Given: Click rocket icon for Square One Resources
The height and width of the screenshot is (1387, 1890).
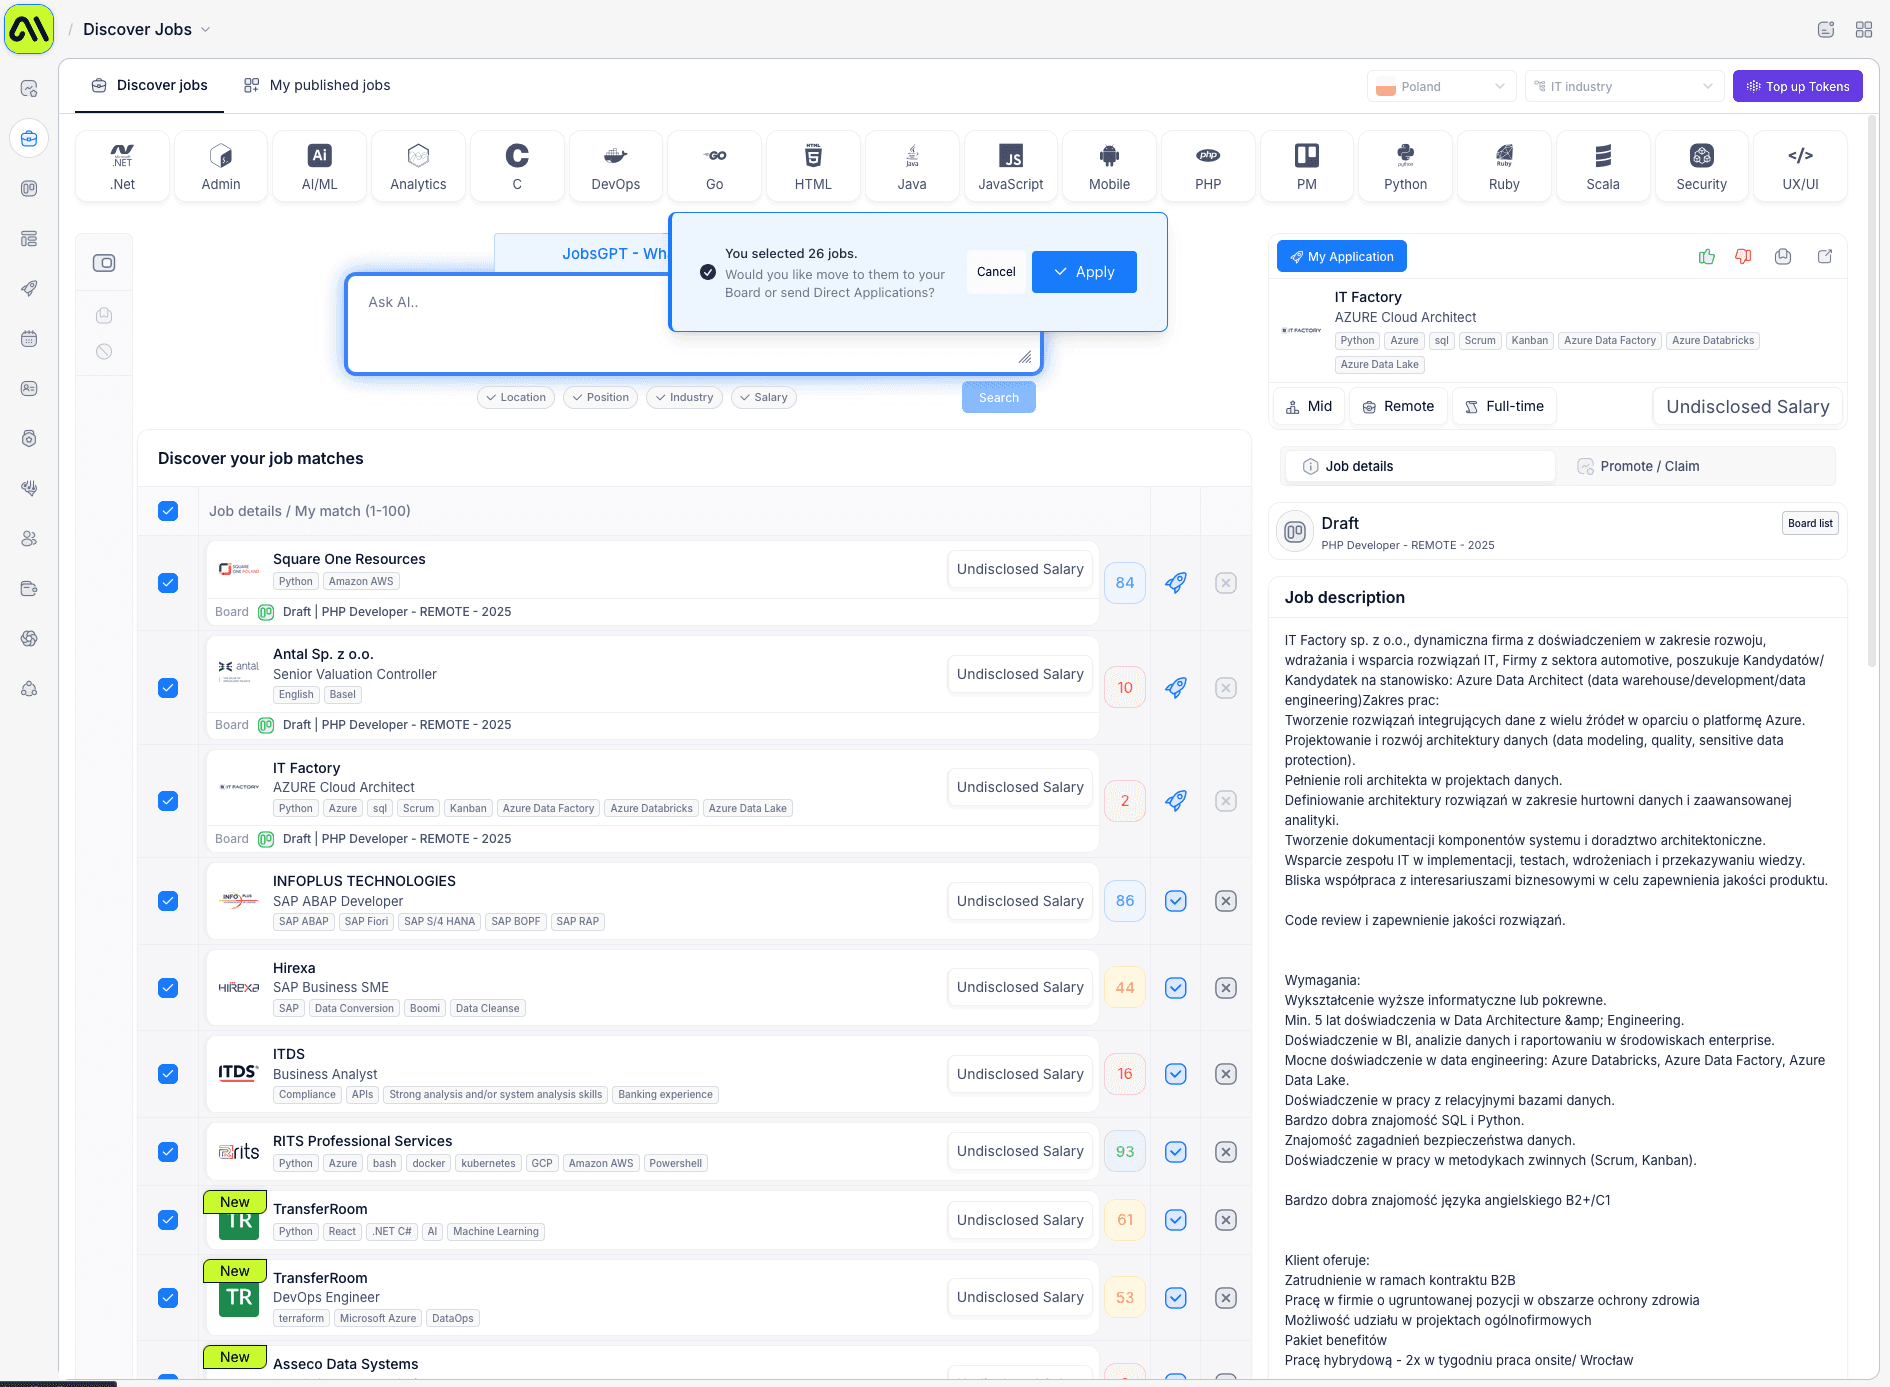Looking at the screenshot, I should 1176,583.
